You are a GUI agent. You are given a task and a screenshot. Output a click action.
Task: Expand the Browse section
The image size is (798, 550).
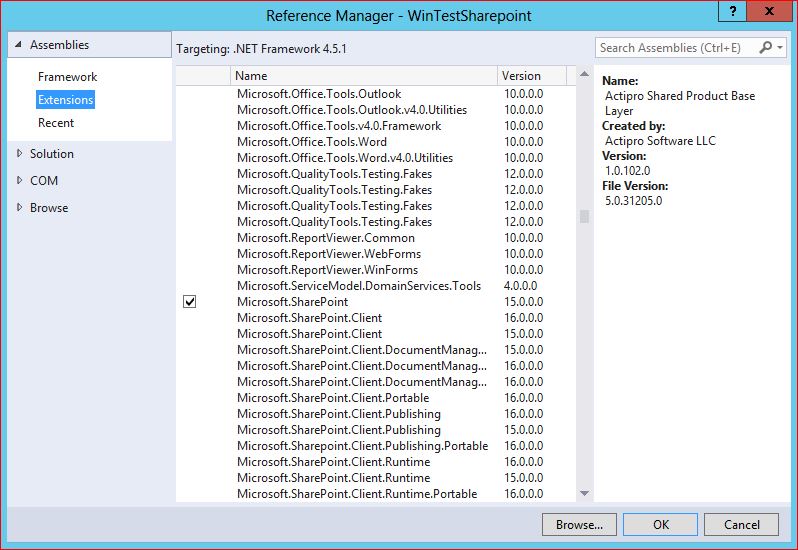[x=19, y=207]
